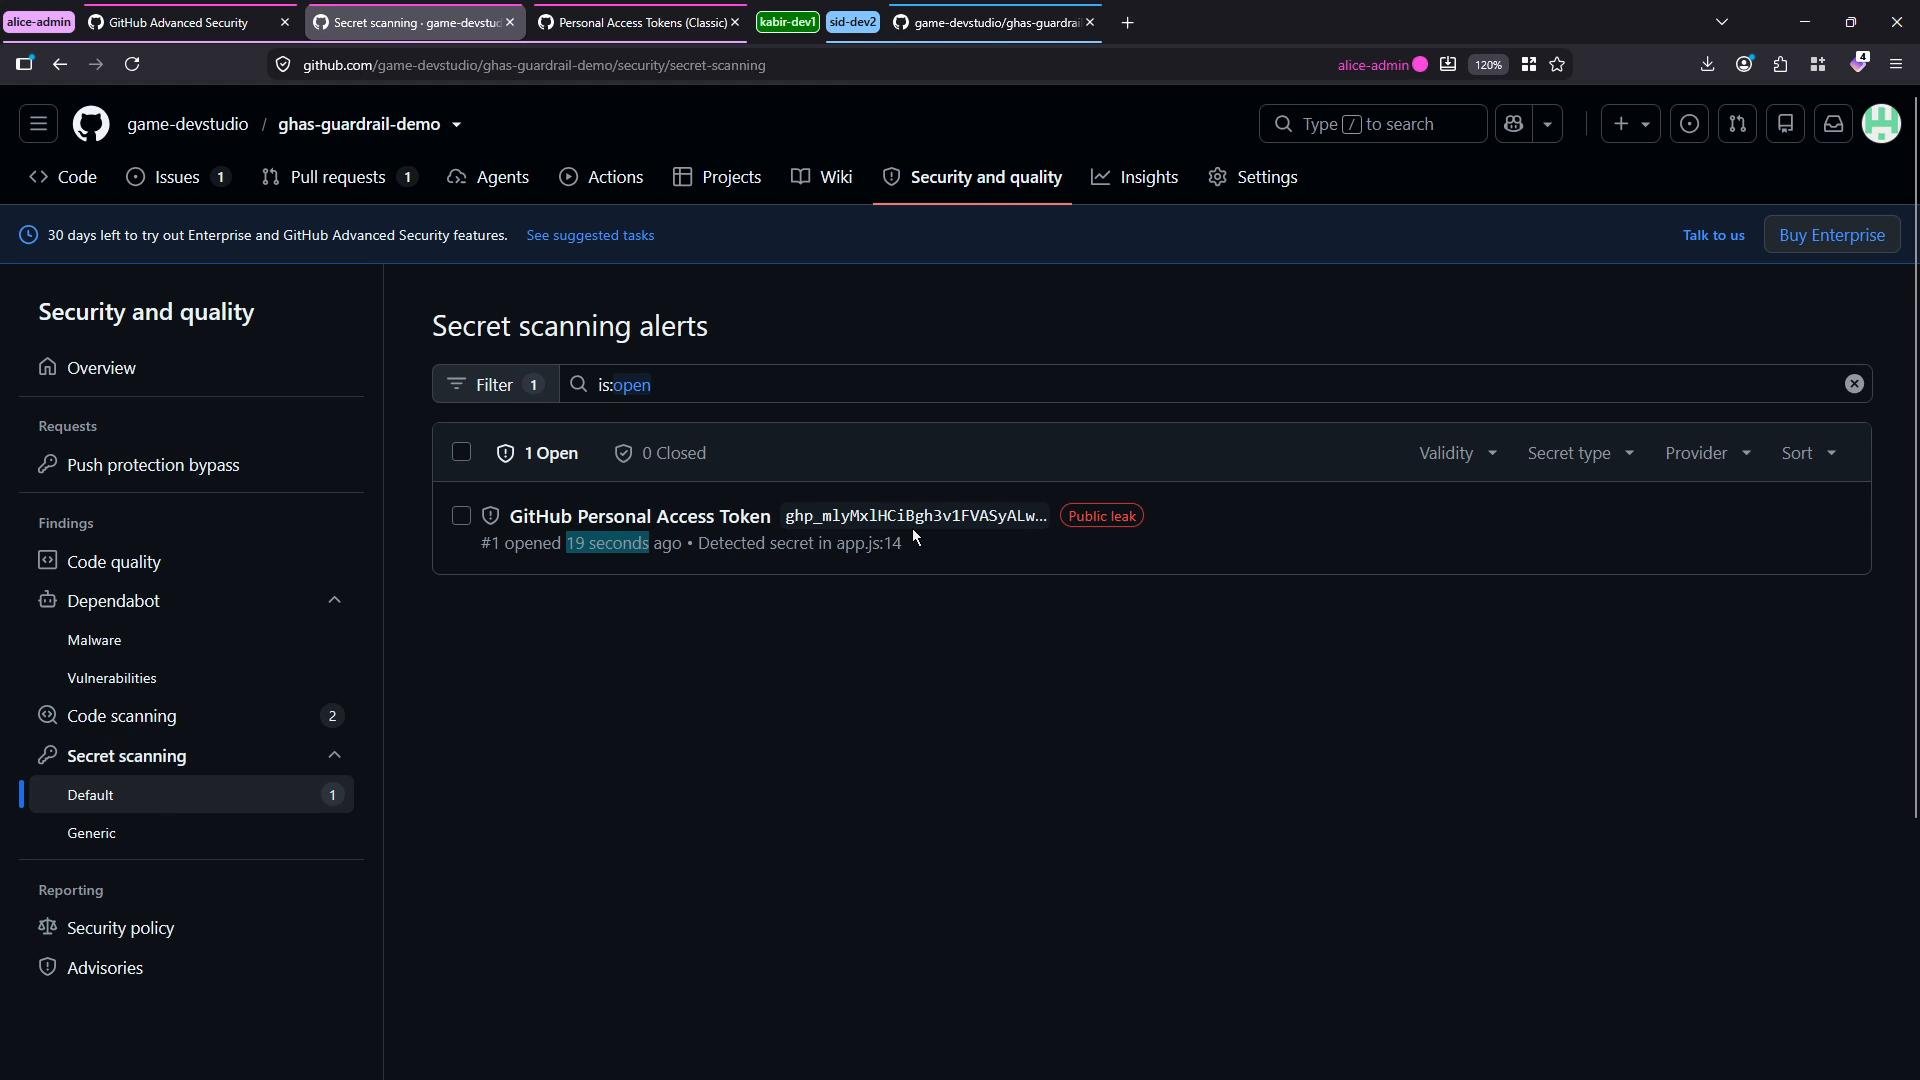Open the user avatar menu
The image size is (1920, 1080).
(1881, 124)
